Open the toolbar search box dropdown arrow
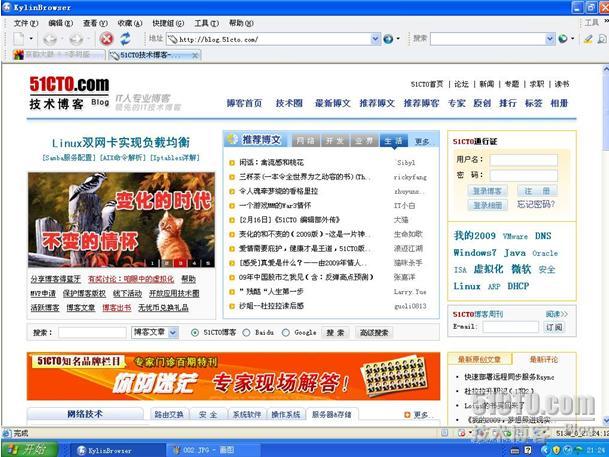The image size is (609, 457). [550, 39]
